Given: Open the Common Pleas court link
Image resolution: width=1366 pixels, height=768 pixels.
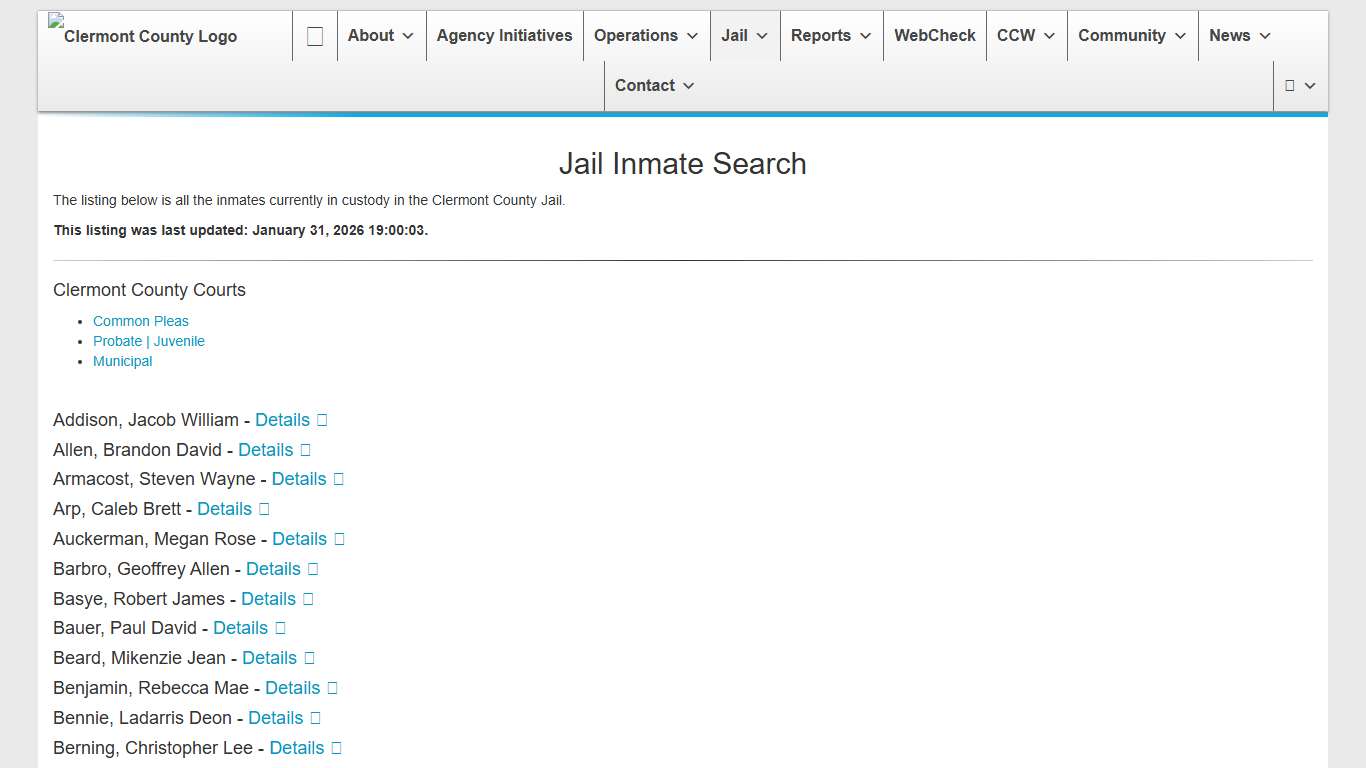Looking at the screenshot, I should click(140, 321).
